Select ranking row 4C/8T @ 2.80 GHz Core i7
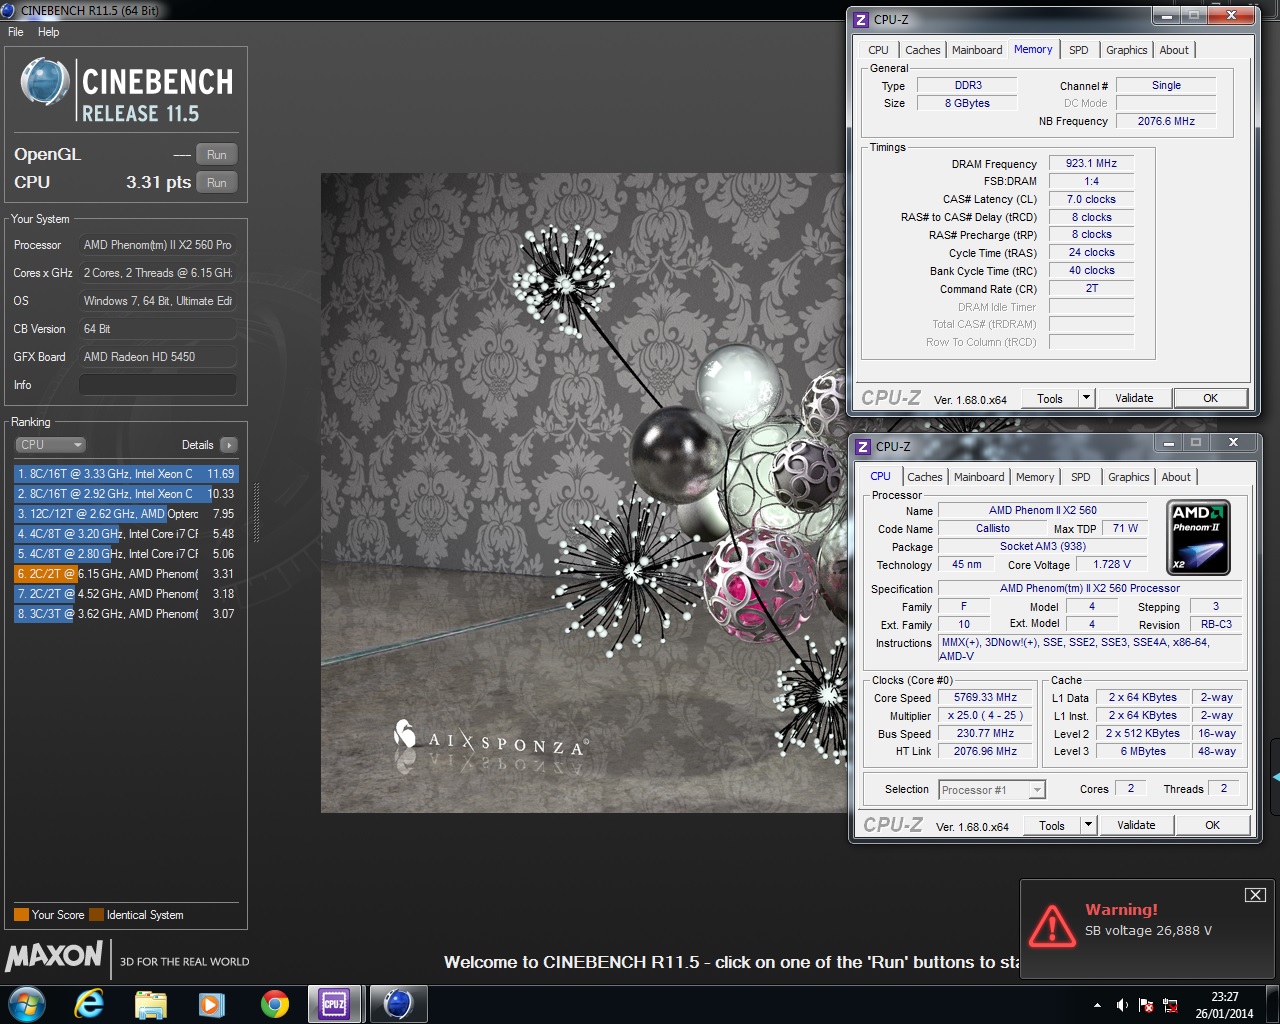Viewport: 1280px width, 1024px height. (x=126, y=554)
